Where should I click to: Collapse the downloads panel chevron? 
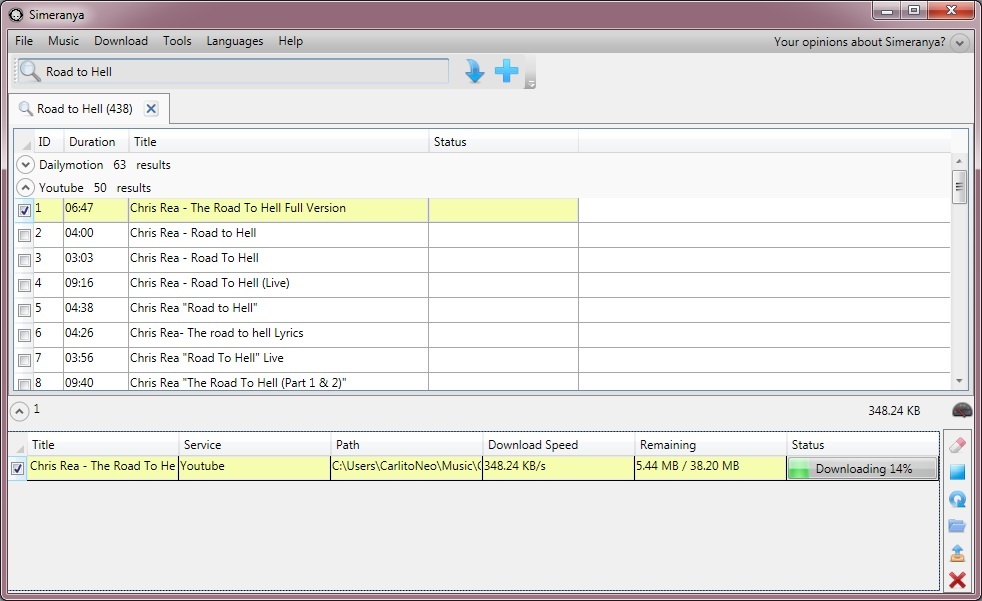click(x=19, y=411)
